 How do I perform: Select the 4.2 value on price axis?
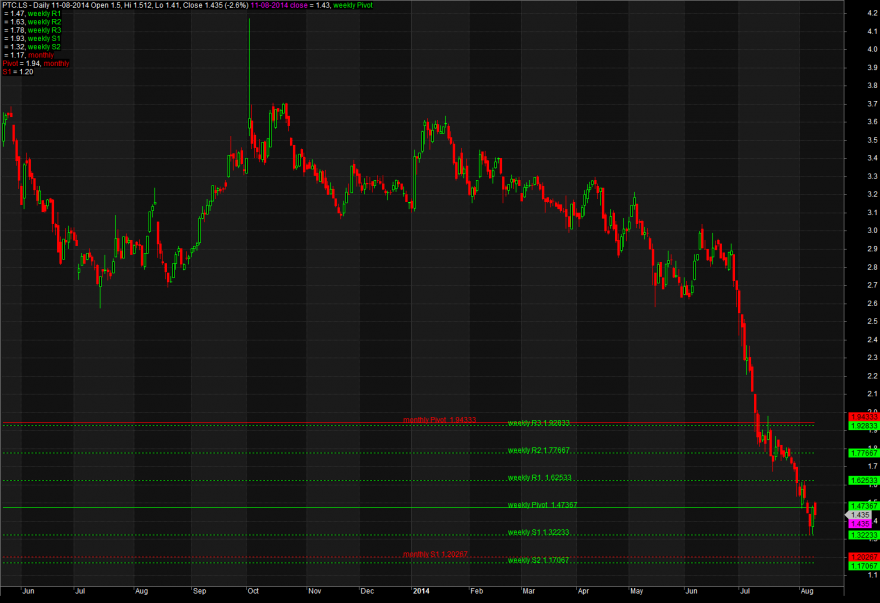tap(873, 13)
